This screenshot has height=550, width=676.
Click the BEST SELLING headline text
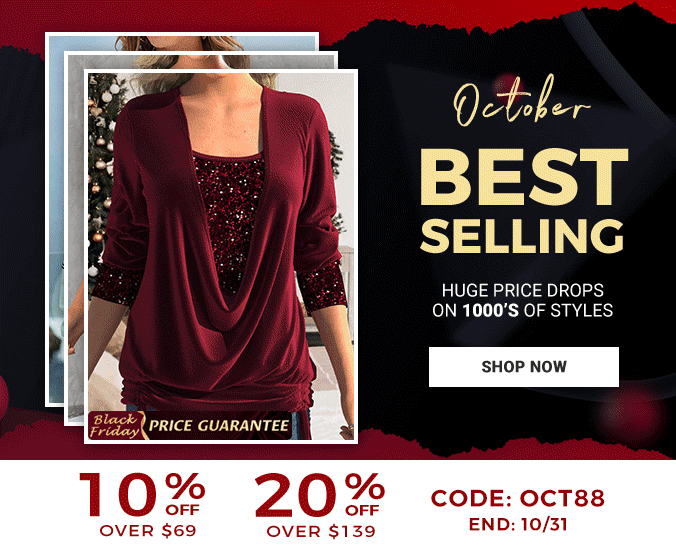pos(523,201)
